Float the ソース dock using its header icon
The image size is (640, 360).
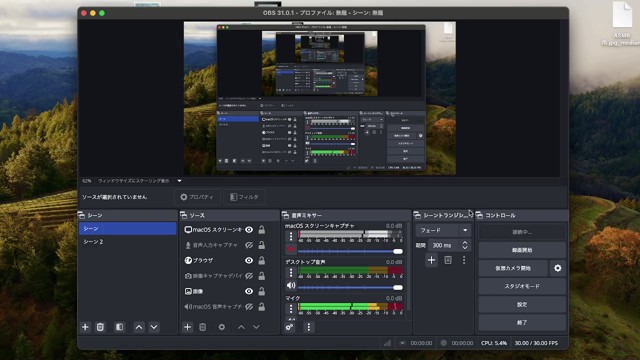(x=183, y=215)
